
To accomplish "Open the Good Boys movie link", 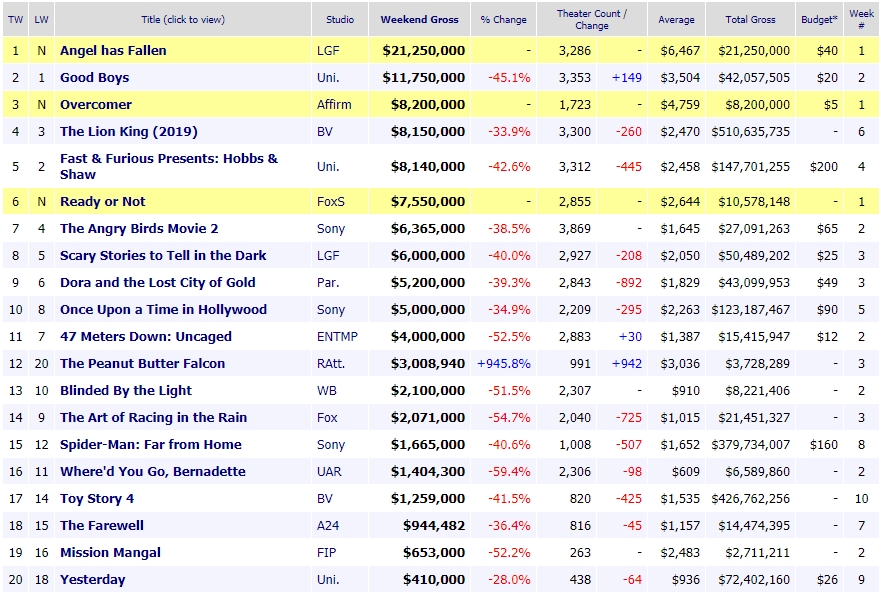I will 94,78.
